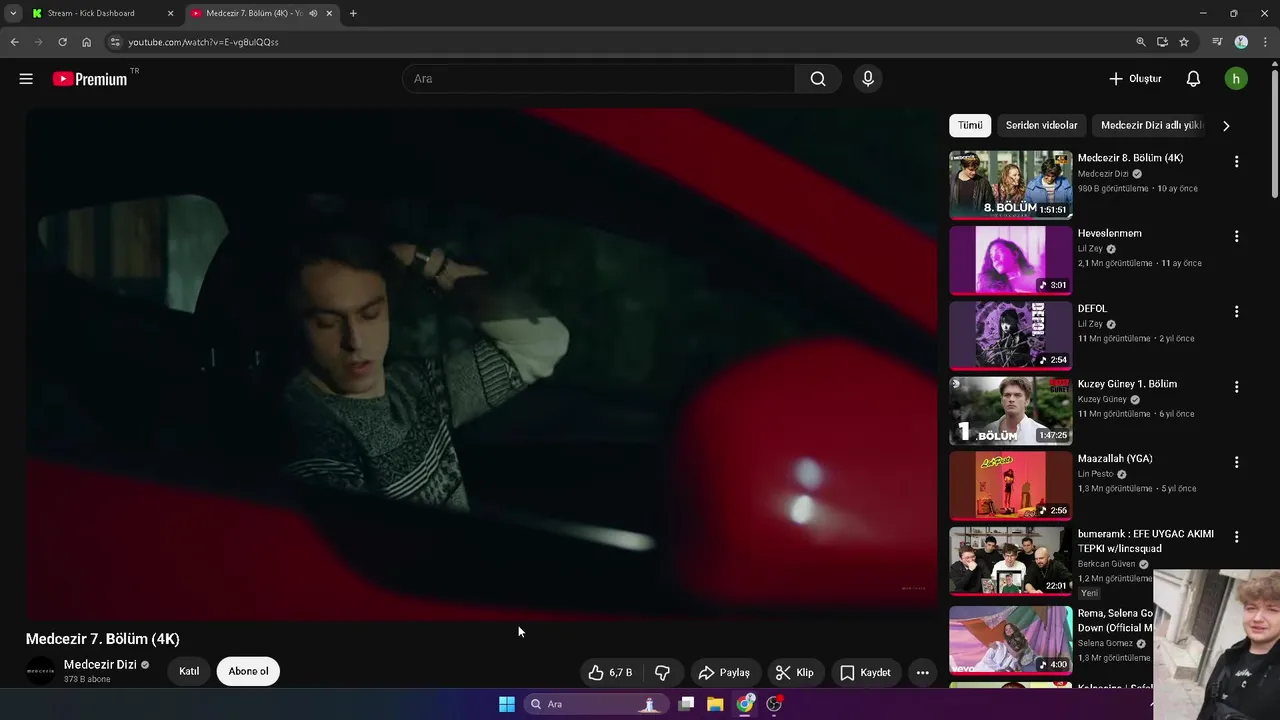The image size is (1280, 720).
Task: Open the bumerank EFE UYGAC thumbnail
Action: (1010, 561)
